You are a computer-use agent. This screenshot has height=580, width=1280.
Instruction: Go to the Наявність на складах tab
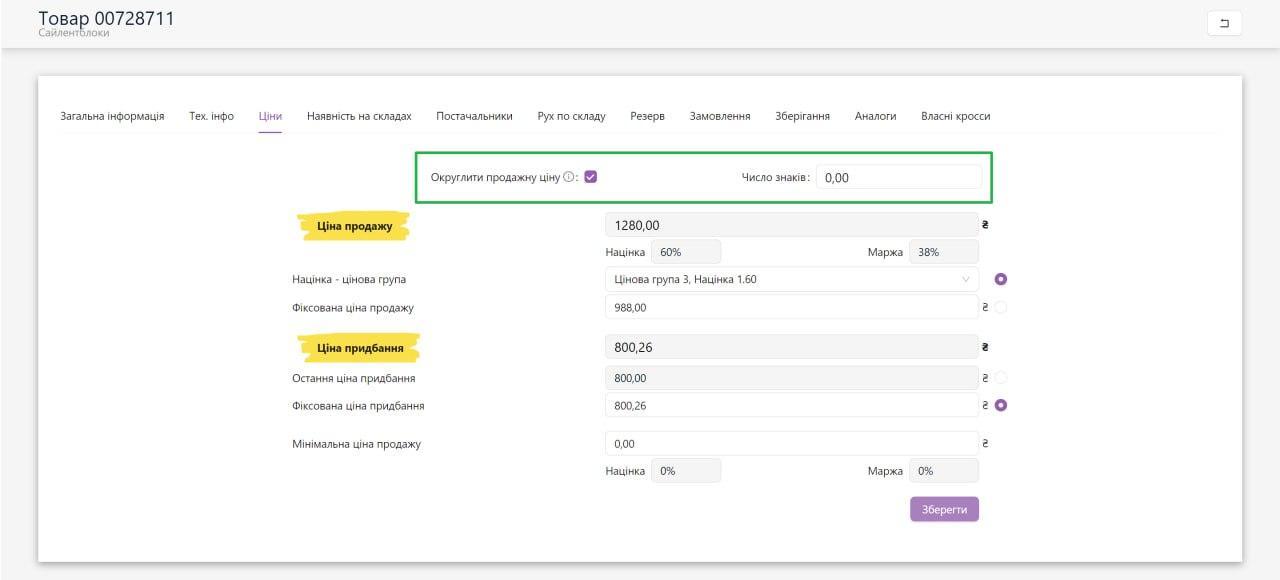point(359,116)
